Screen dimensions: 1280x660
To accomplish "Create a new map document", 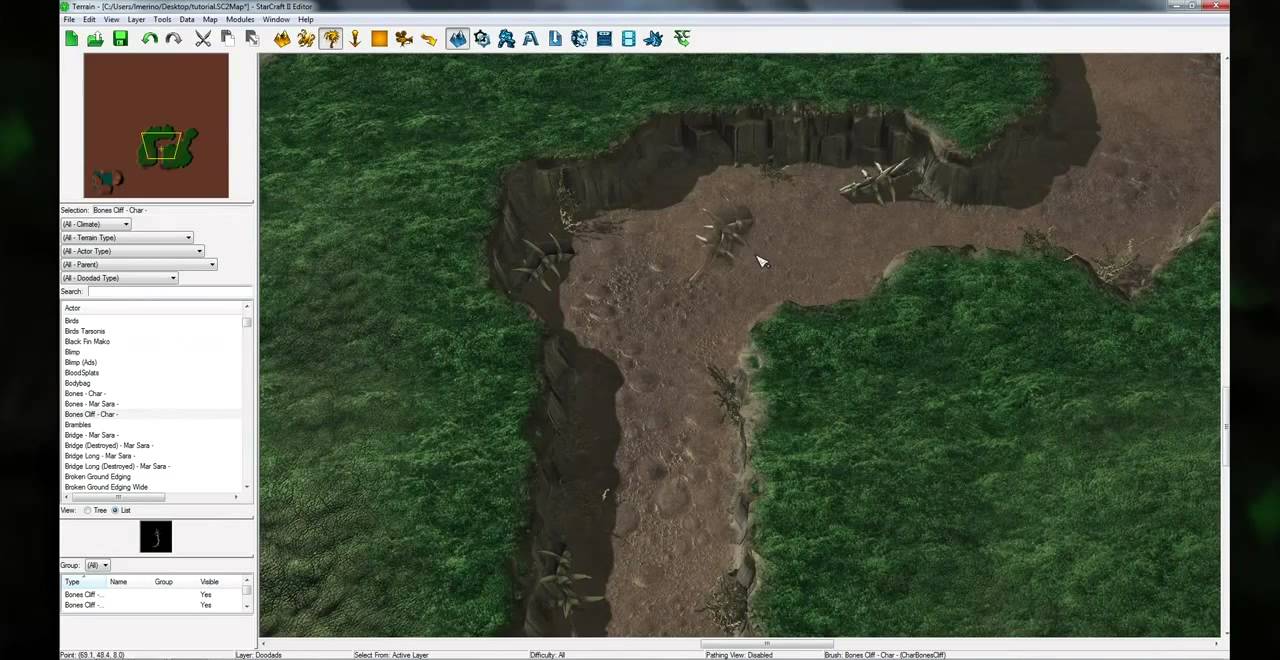I will (71, 39).
